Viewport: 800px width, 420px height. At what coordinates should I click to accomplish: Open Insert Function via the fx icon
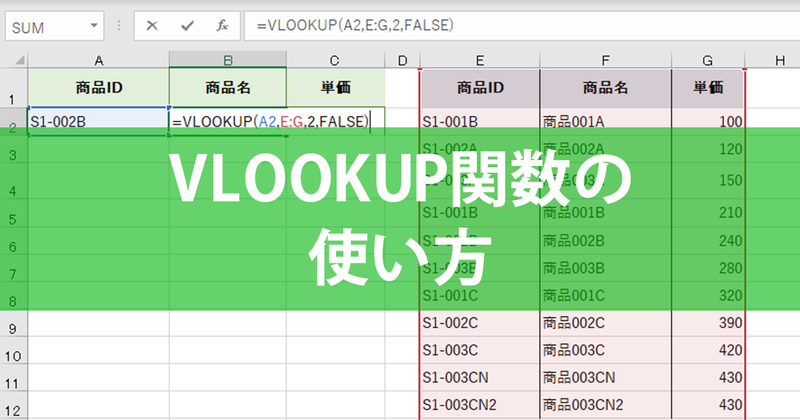point(222,26)
